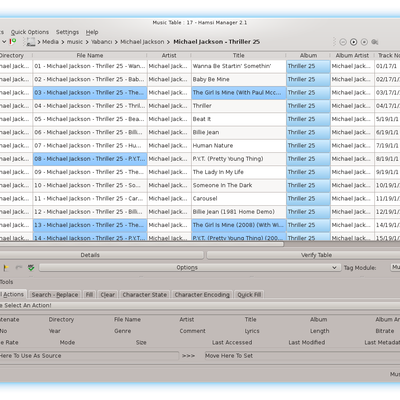Click the fish-shaped icon in top toolbar
The height and width of the screenshot is (400, 400).
tap(375, 42)
